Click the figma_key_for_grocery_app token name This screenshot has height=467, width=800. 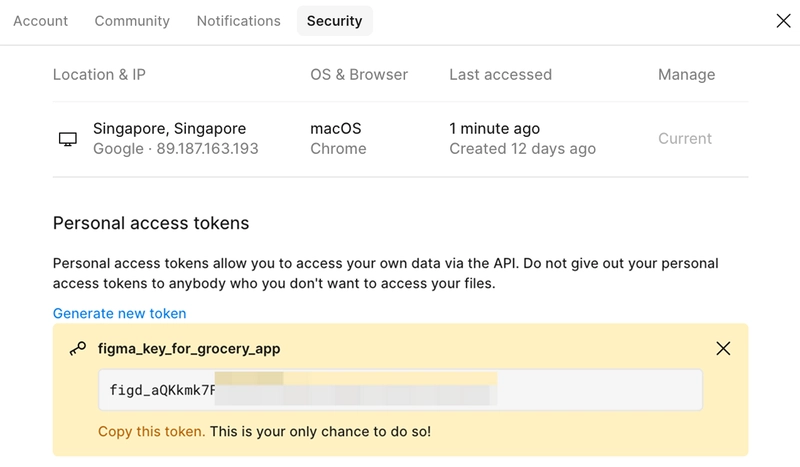(x=189, y=349)
